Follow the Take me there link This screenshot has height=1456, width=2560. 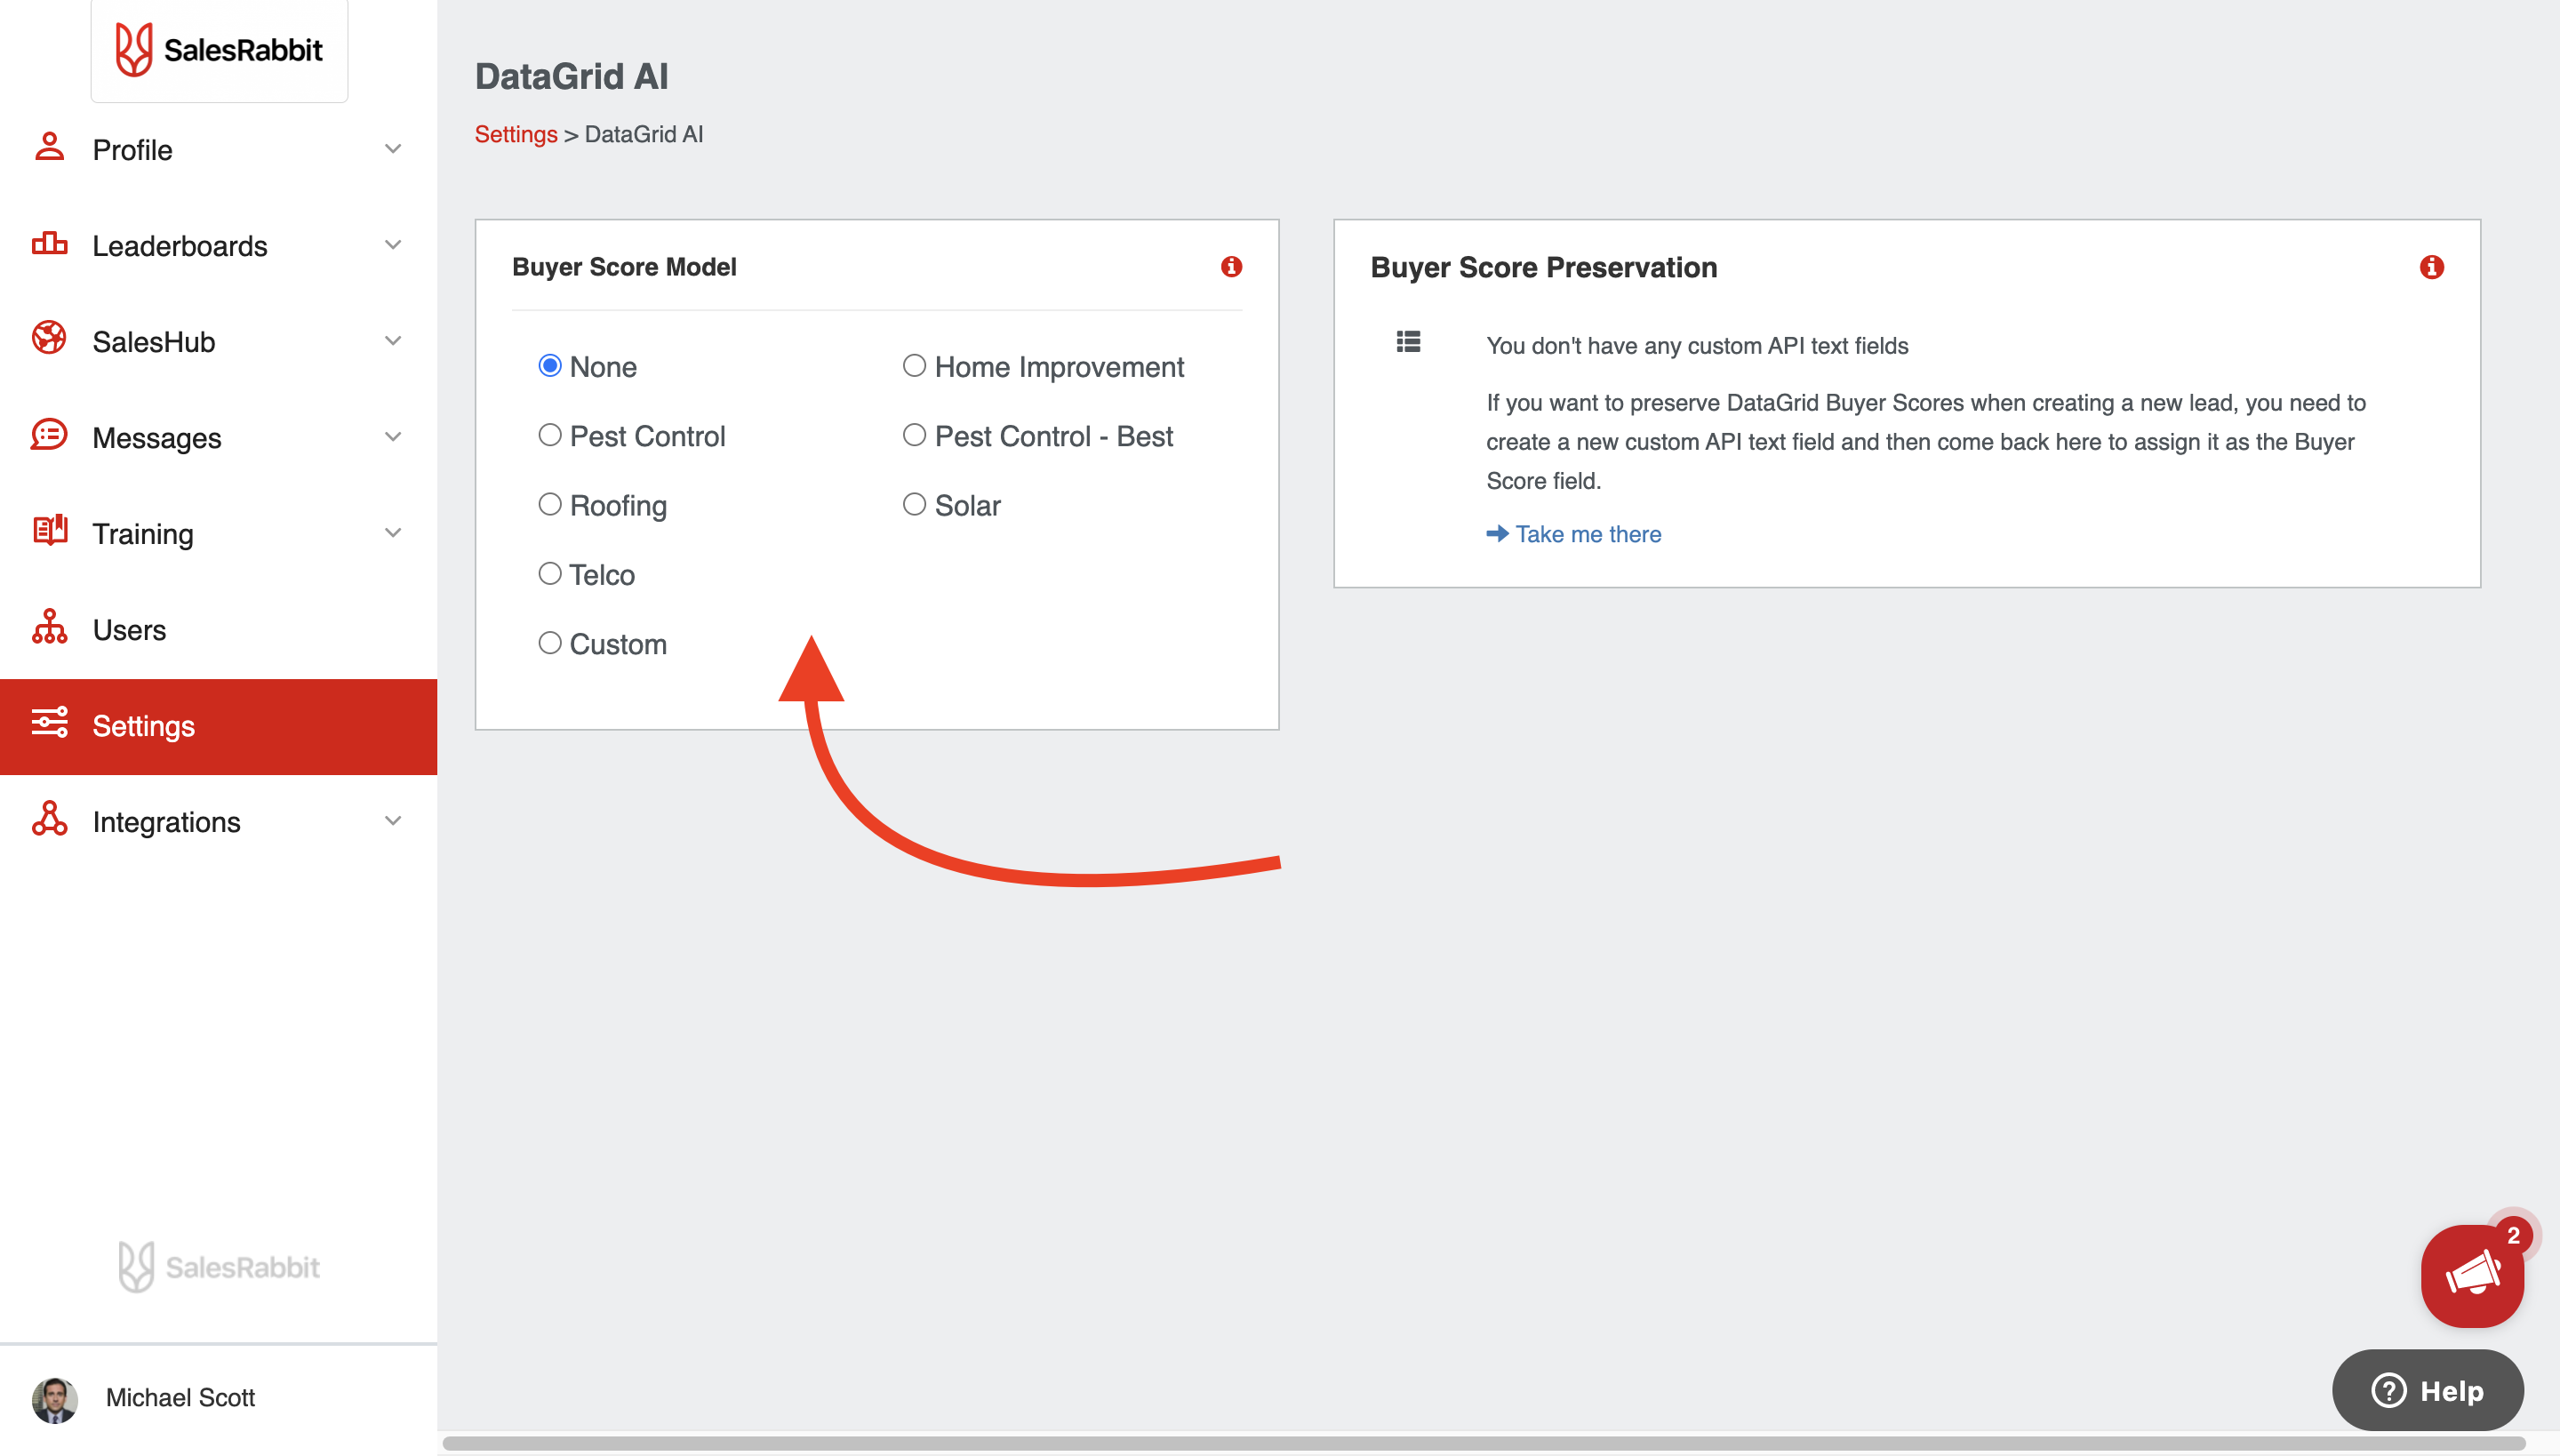click(1573, 534)
